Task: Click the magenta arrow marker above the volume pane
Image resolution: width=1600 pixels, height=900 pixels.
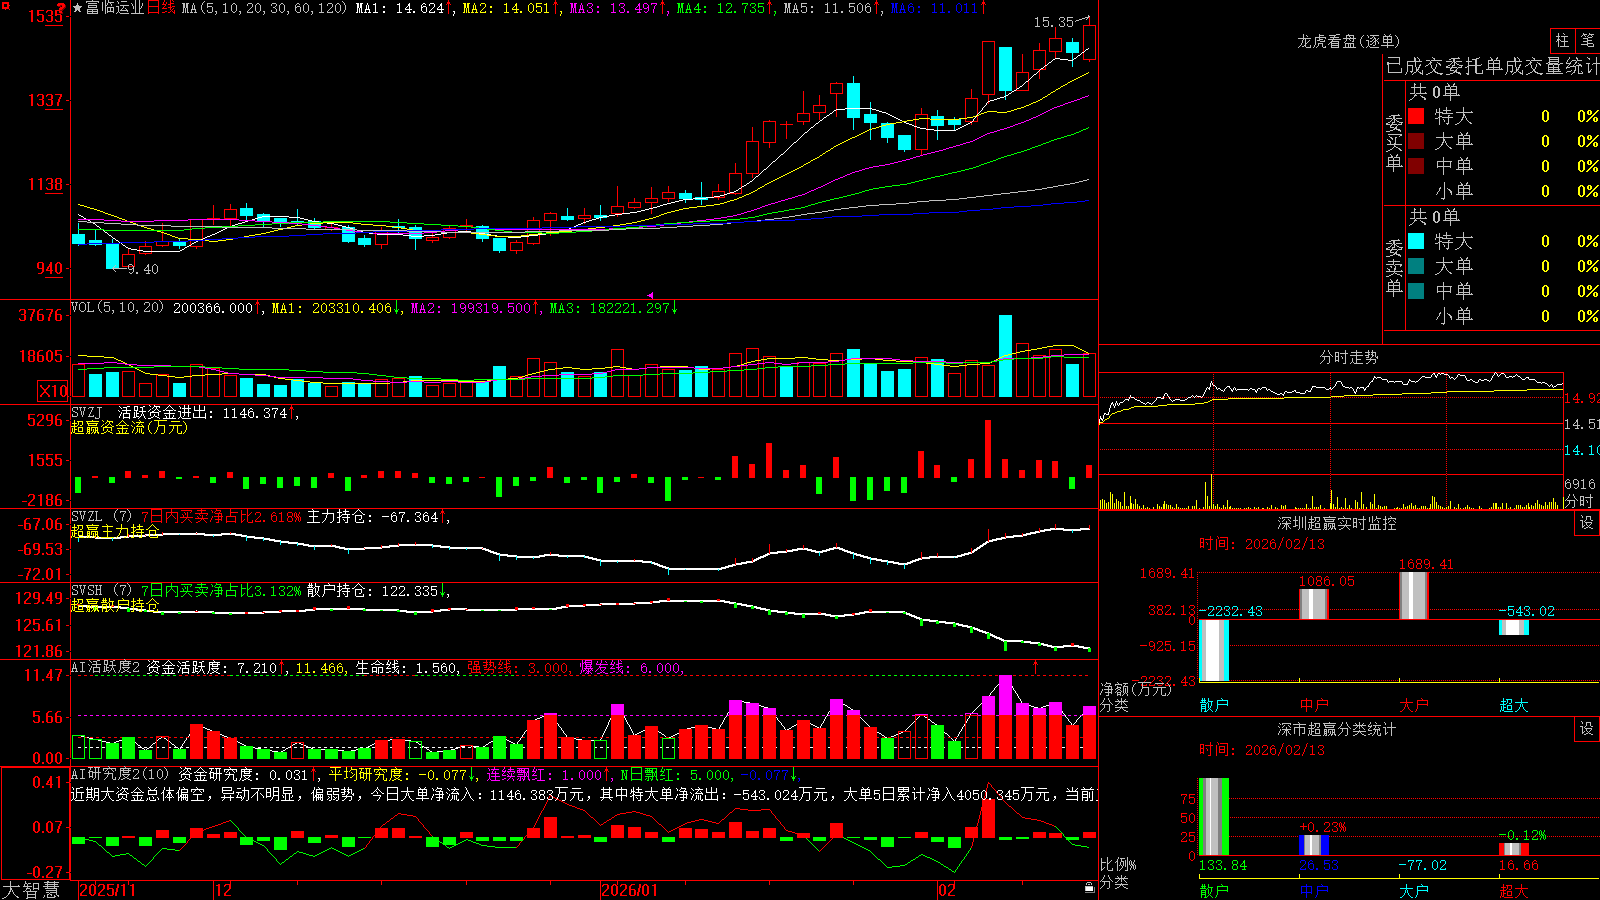Action: click(651, 295)
